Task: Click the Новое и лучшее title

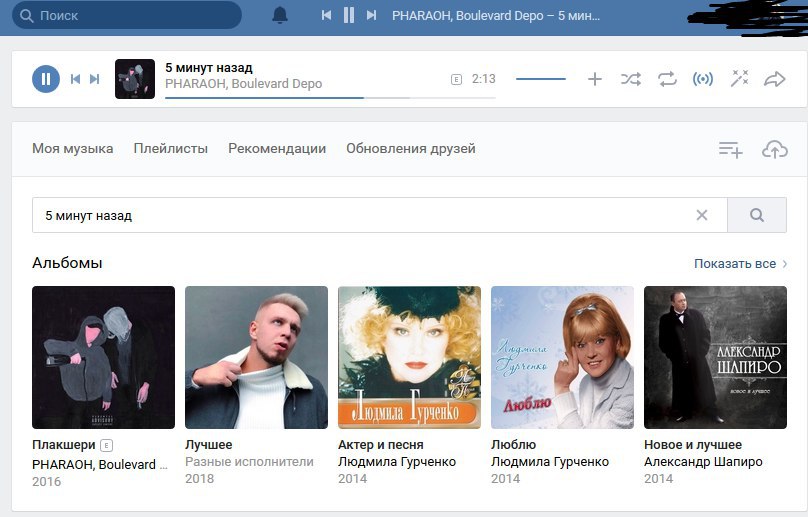Action: (693, 445)
